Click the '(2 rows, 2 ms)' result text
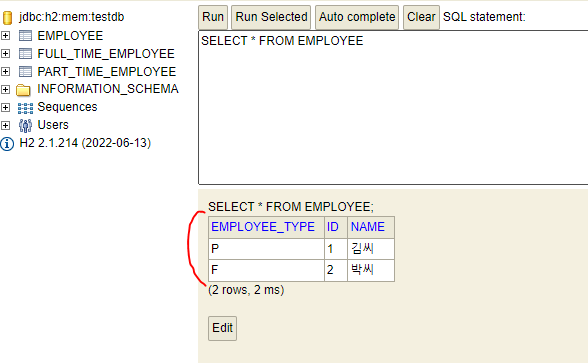 click(246, 290)
